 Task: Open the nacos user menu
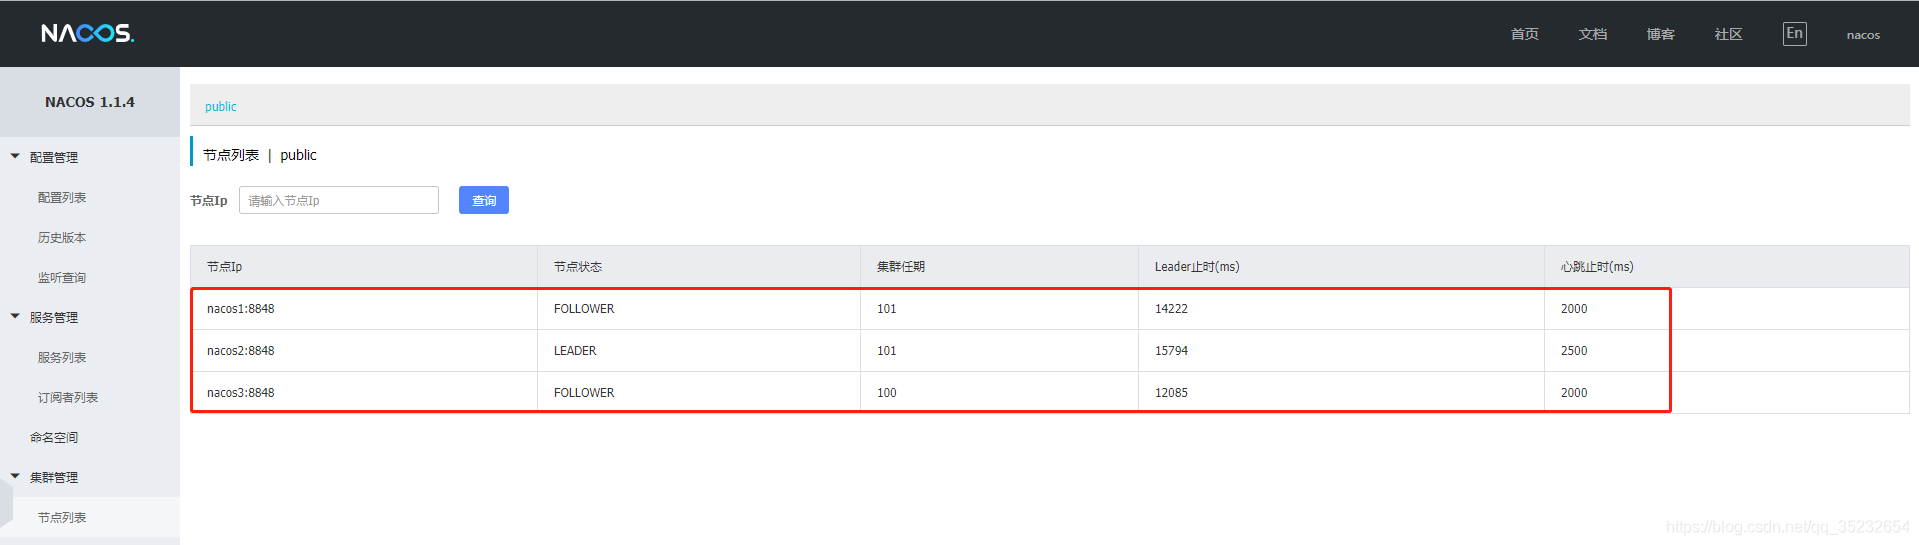(1863, 35)
